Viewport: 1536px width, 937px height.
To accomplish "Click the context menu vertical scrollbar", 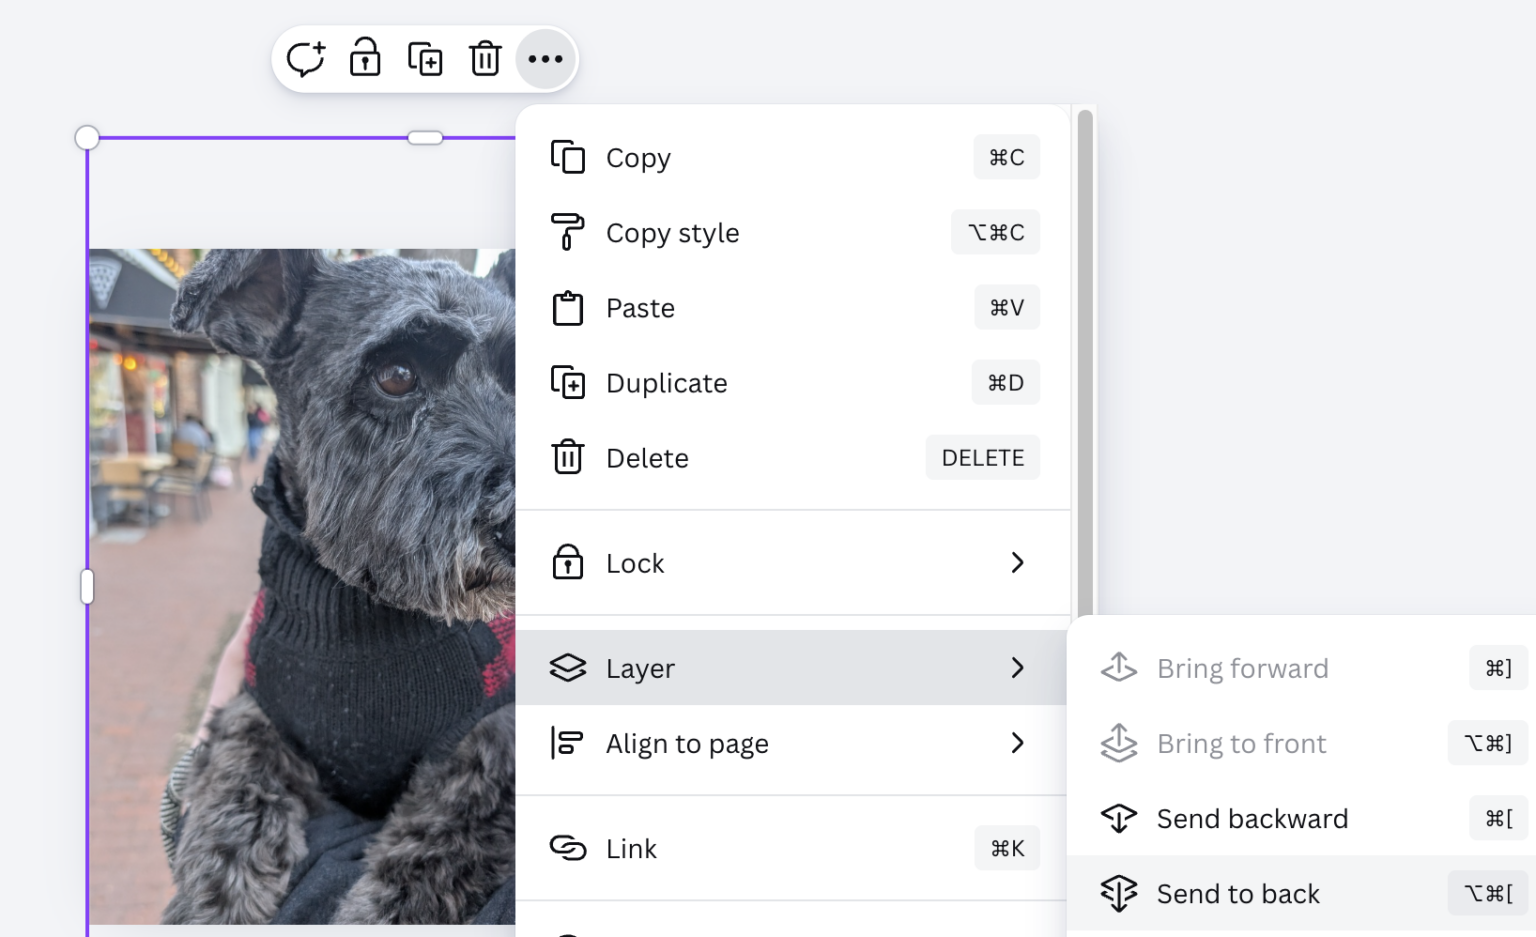I will pos(1085,360).
